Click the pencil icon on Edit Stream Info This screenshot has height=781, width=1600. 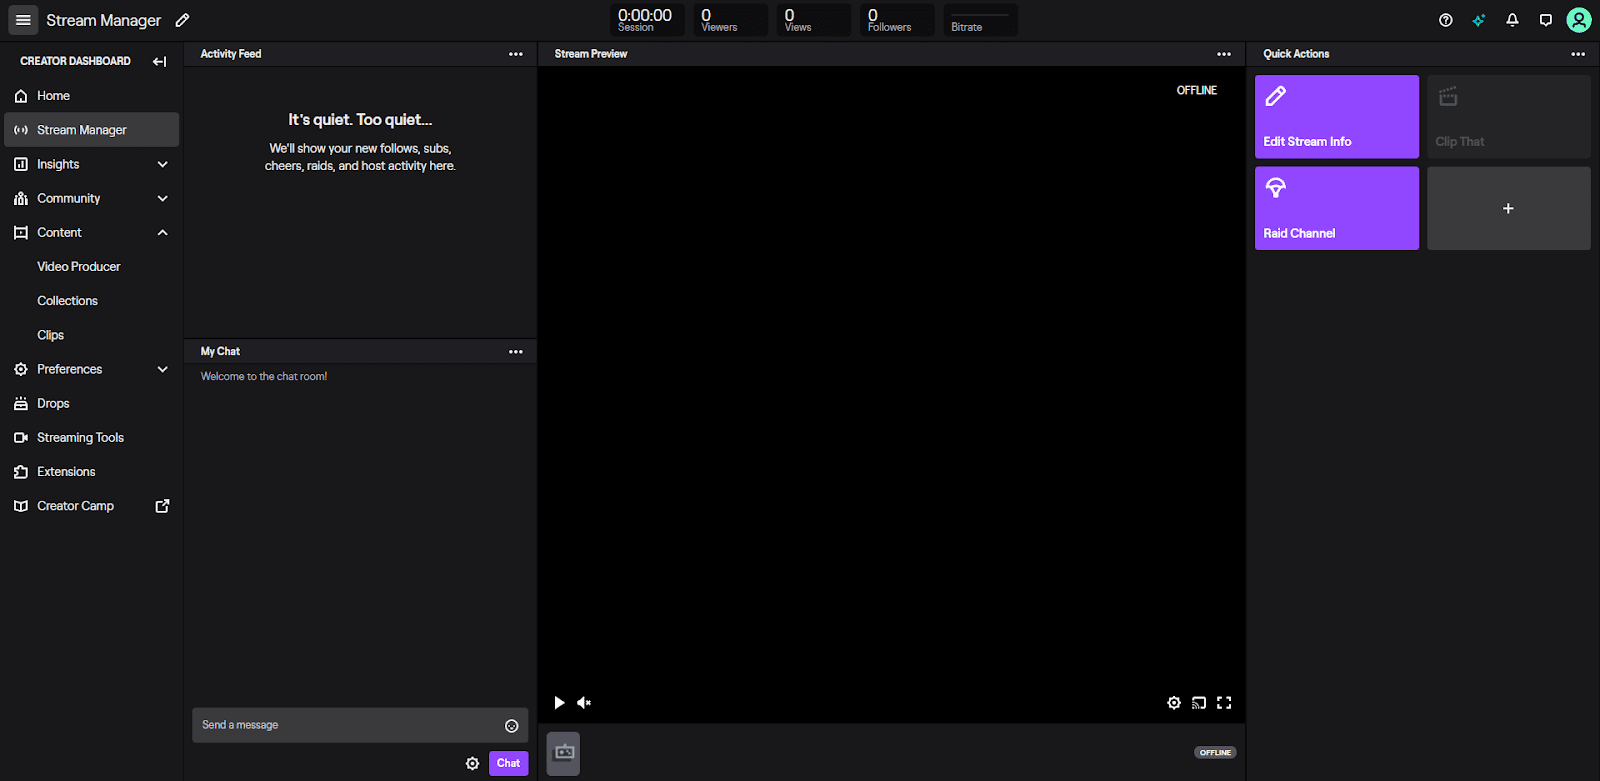[x=1276, y=96]
